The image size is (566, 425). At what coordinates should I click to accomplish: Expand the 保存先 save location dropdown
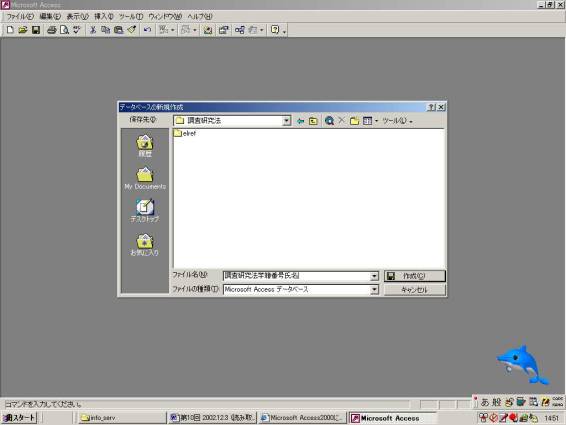(287, 121)
